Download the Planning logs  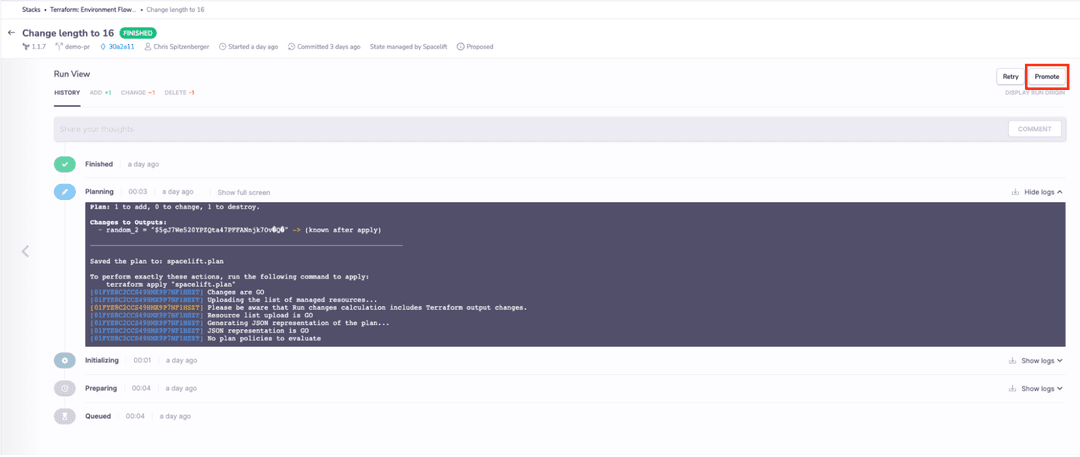(x=1015, y=192)
